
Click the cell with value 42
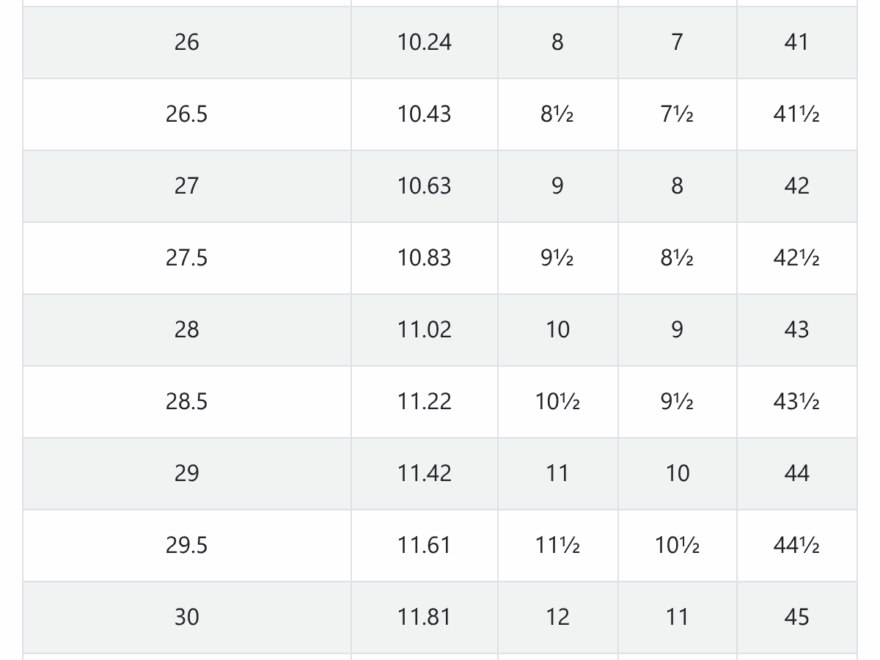(x=796, y=186)
